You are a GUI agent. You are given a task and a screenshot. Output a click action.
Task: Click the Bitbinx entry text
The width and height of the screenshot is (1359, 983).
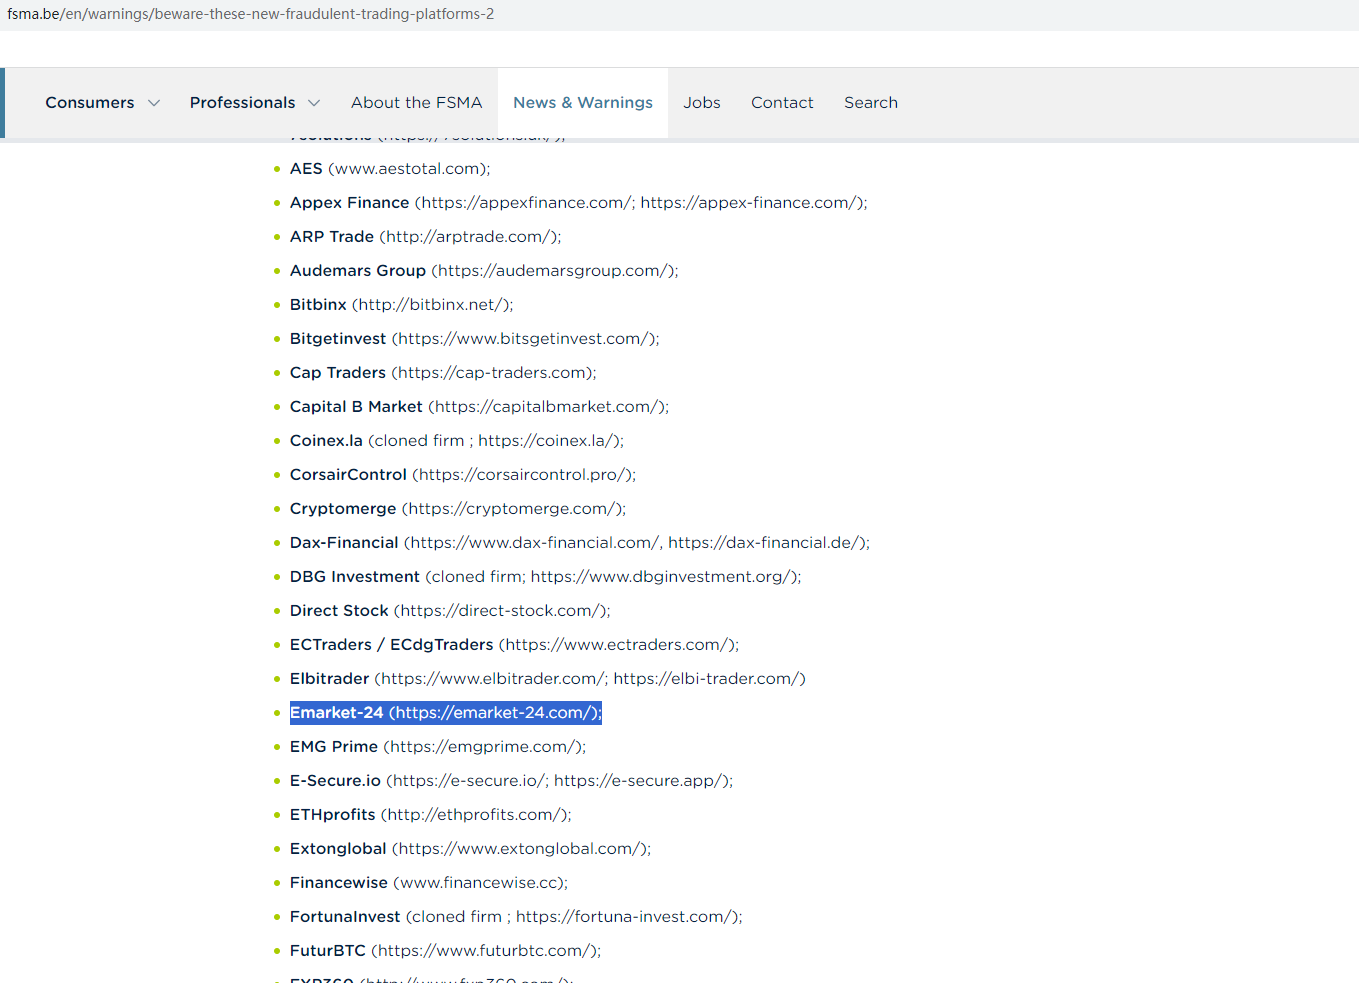point(318,305)
